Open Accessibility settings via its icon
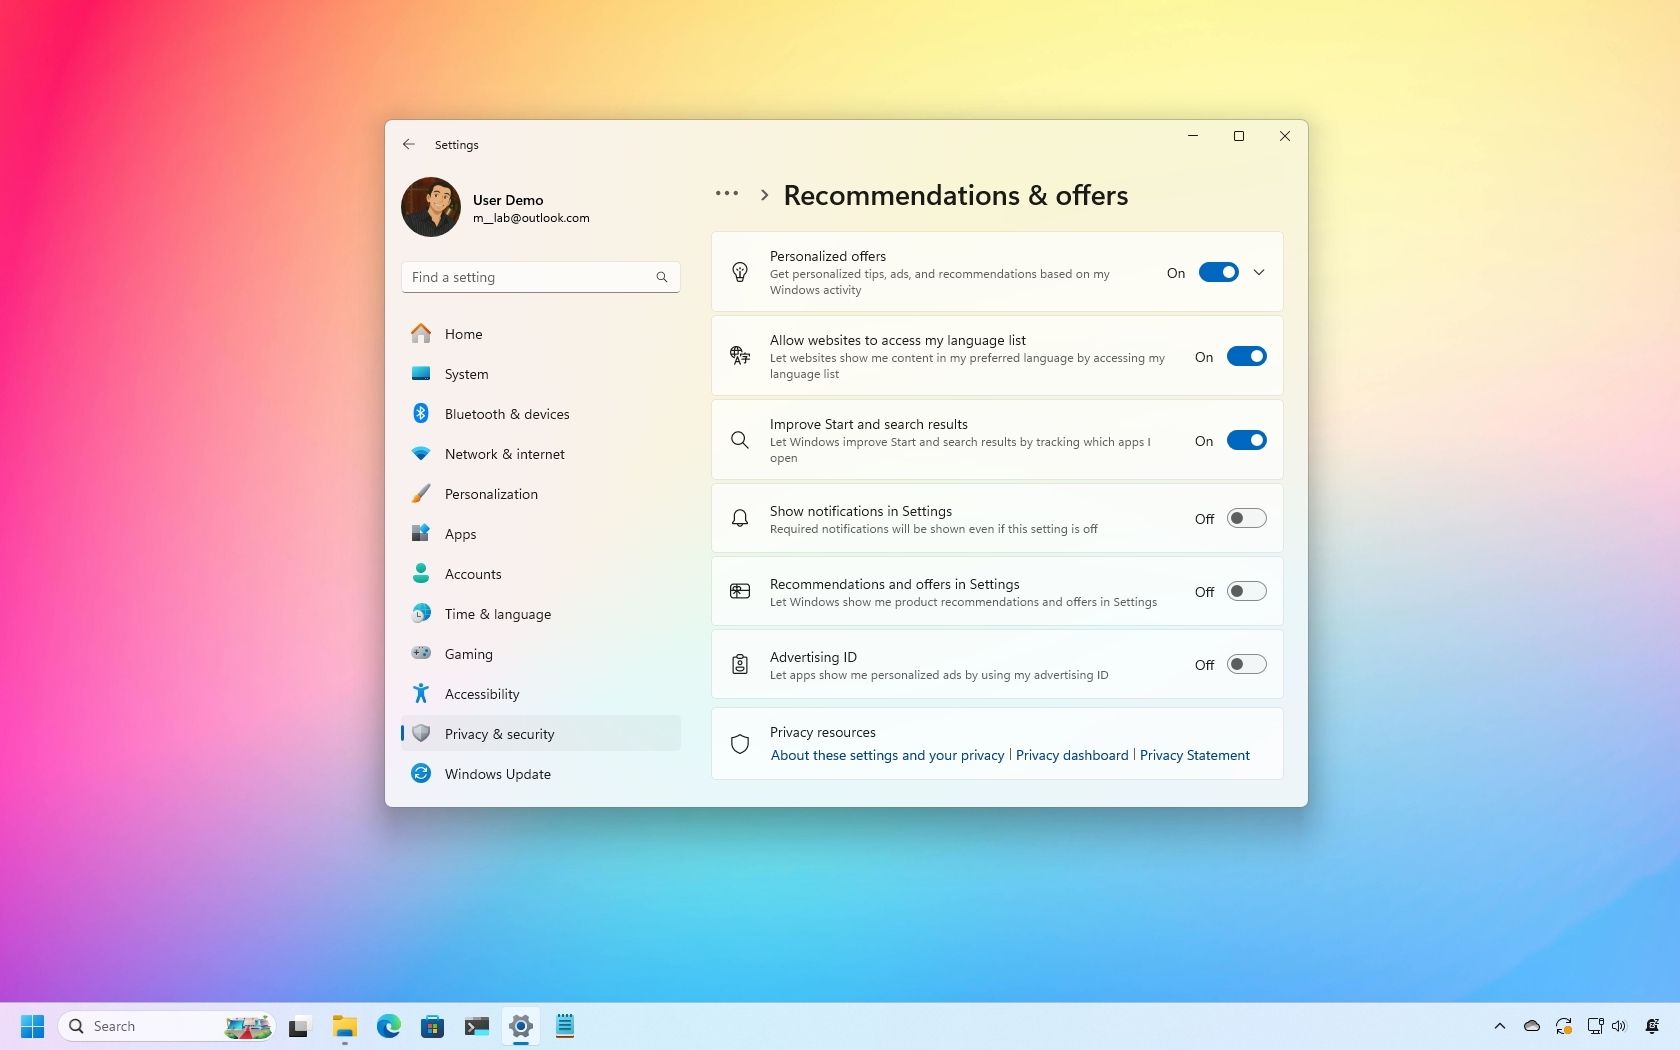 422,693
